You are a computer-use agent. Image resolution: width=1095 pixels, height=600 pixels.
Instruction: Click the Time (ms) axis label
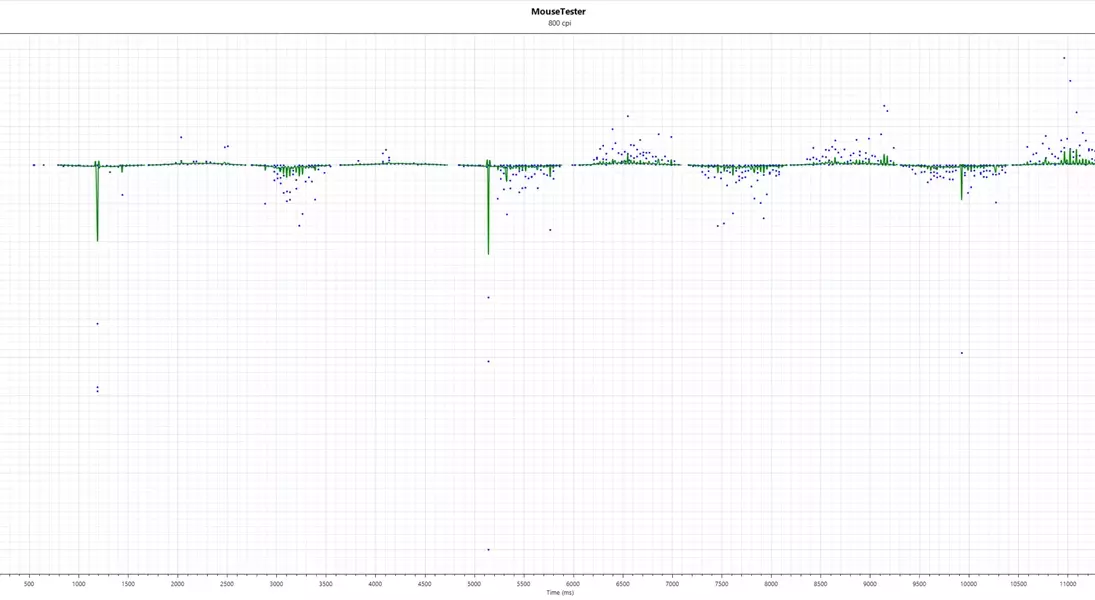pyautogui.click(x=560, y=593)
